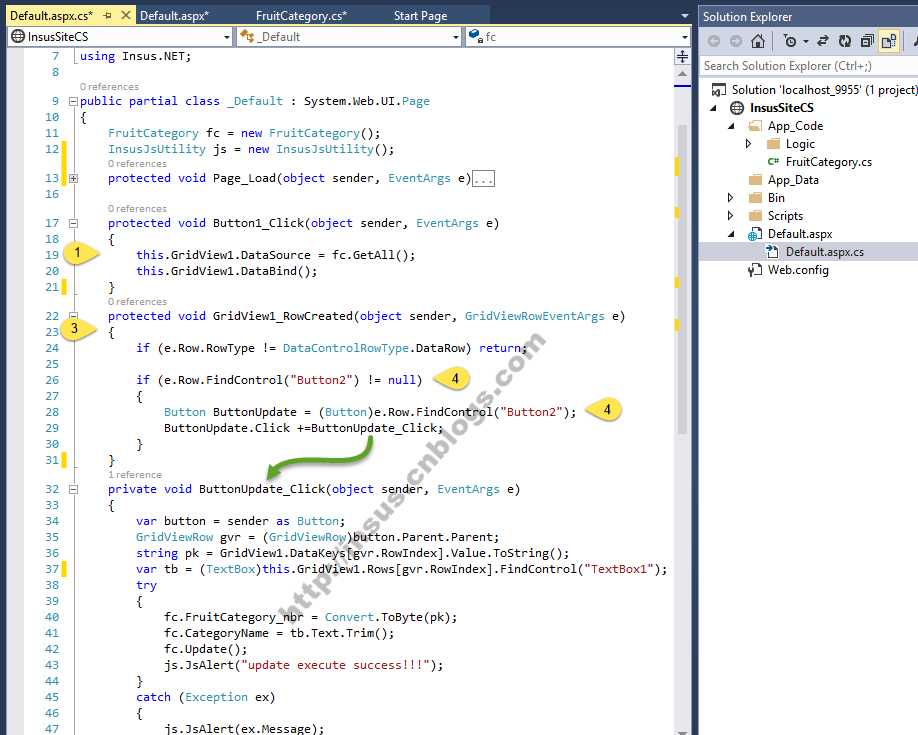Click the Collapse All icon in Solution Explorer
Screen dimensions: 918x735
866,41
